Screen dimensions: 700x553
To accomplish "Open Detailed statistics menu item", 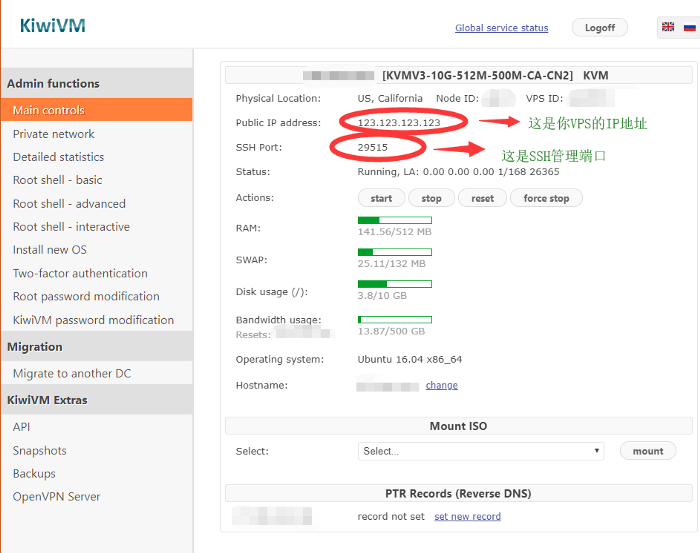I will 58,157.
